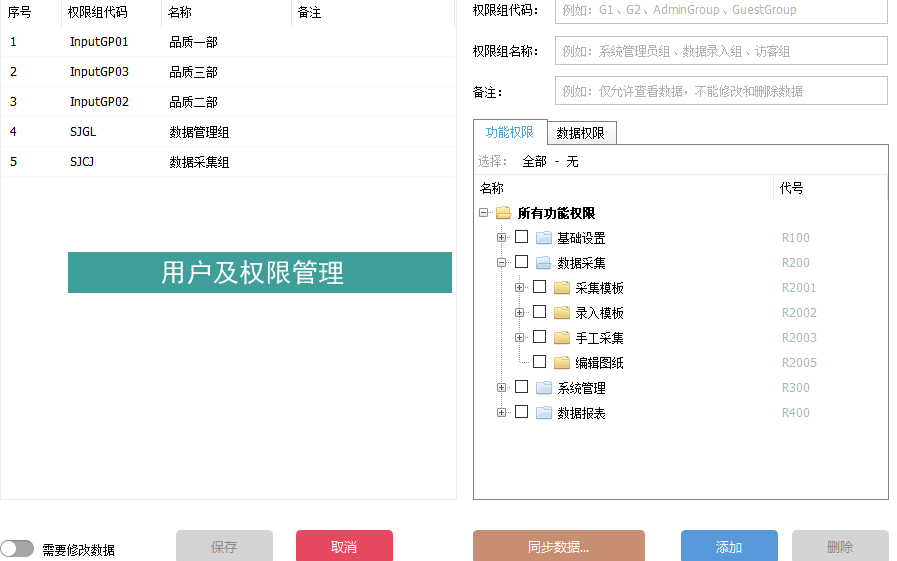Click the folder icon beside 系统管理
Viewport: 897px width, 561px height.
click(544, 388)
